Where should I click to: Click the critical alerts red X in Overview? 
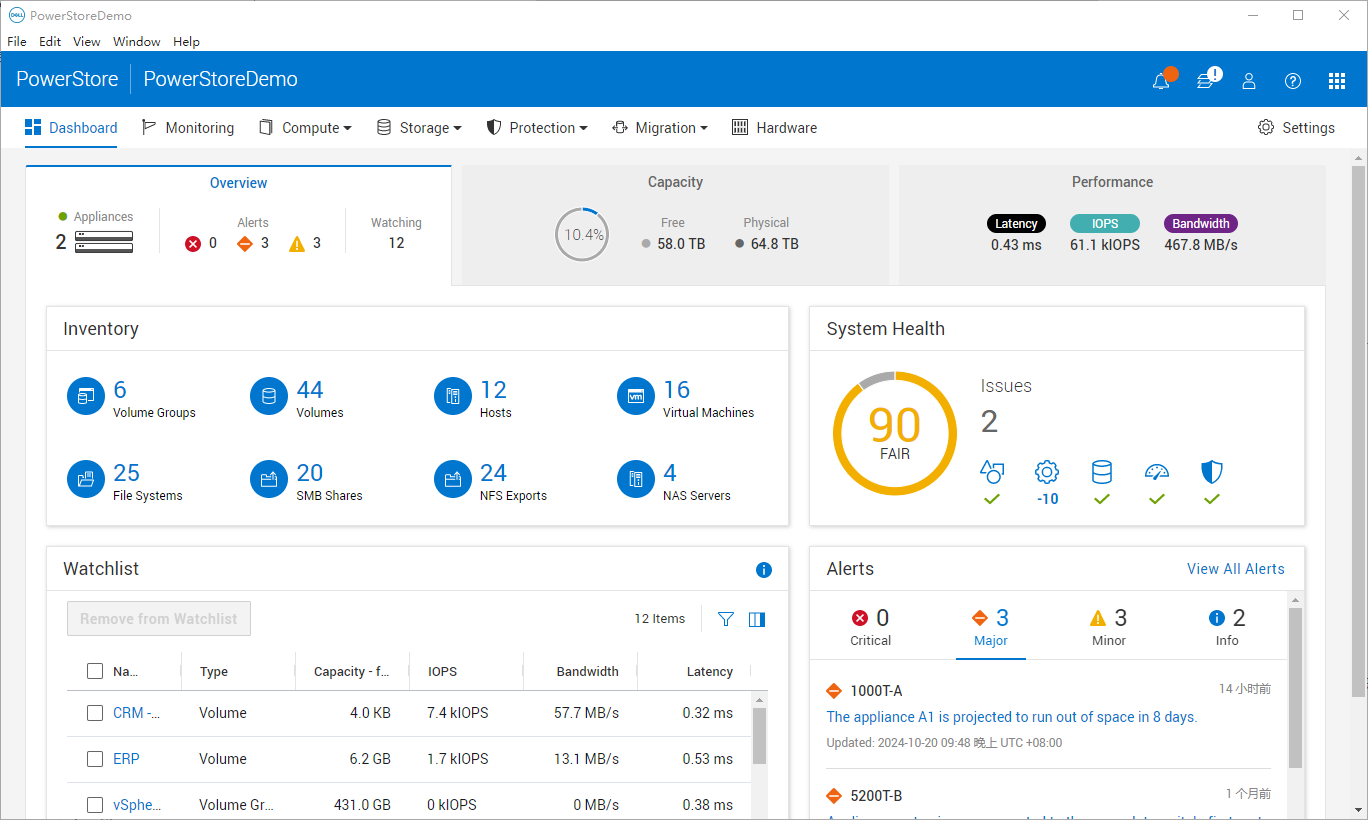[193, 244]
